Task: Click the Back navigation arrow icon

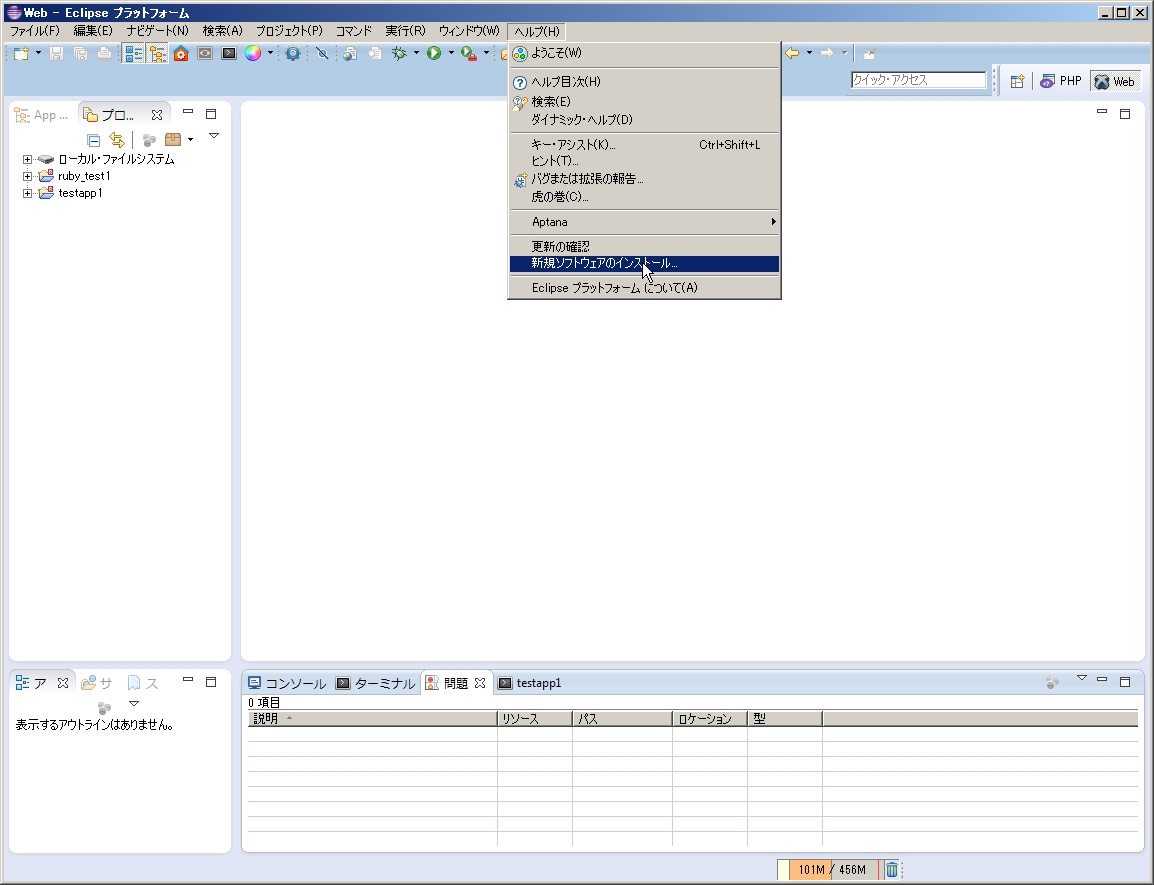Action: coord(792,53)
